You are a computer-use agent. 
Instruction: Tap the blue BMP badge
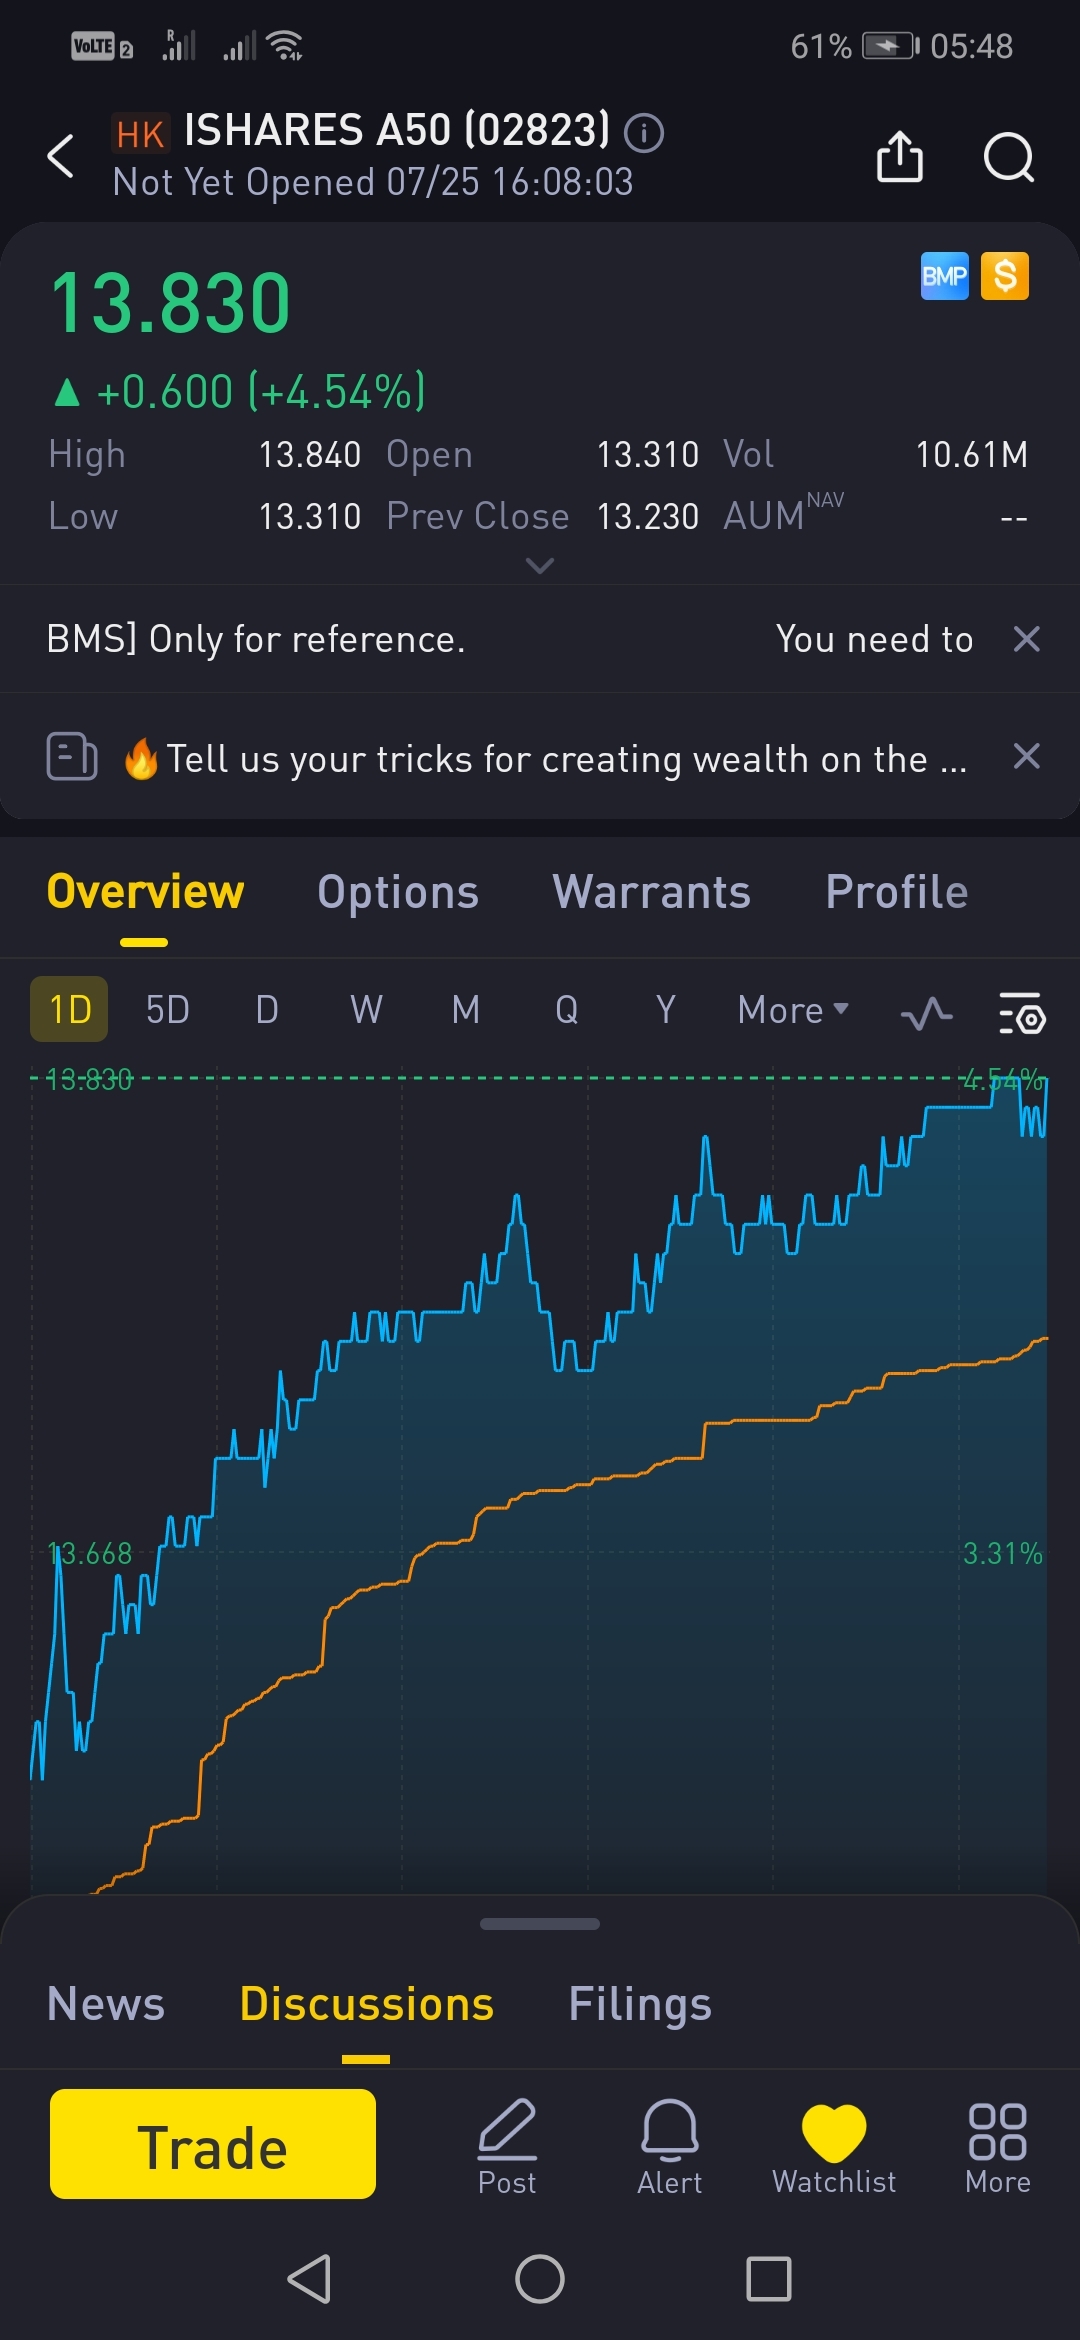coord(944,276)
